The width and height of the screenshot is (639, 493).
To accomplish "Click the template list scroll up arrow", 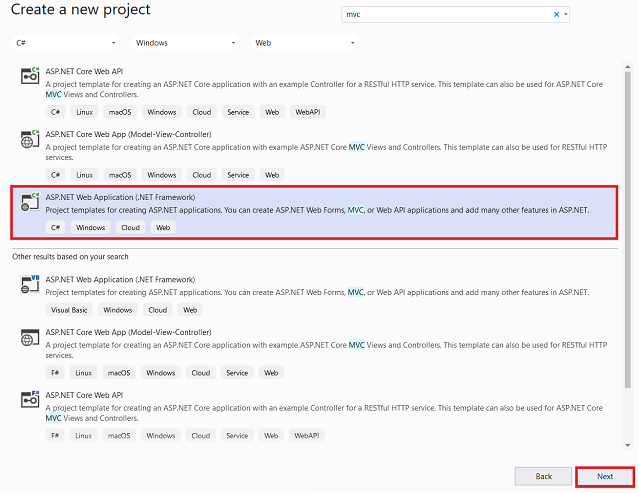I will 628,66.
